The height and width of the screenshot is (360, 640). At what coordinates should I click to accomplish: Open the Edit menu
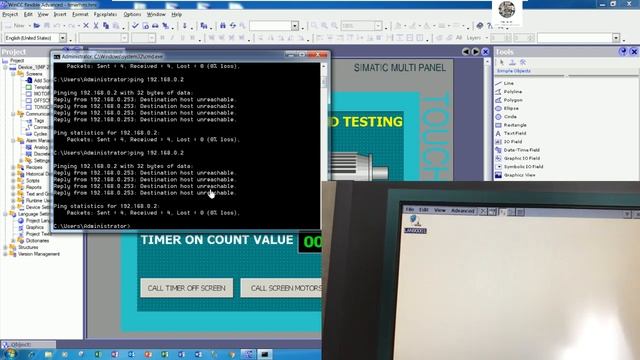click(28, 14)
